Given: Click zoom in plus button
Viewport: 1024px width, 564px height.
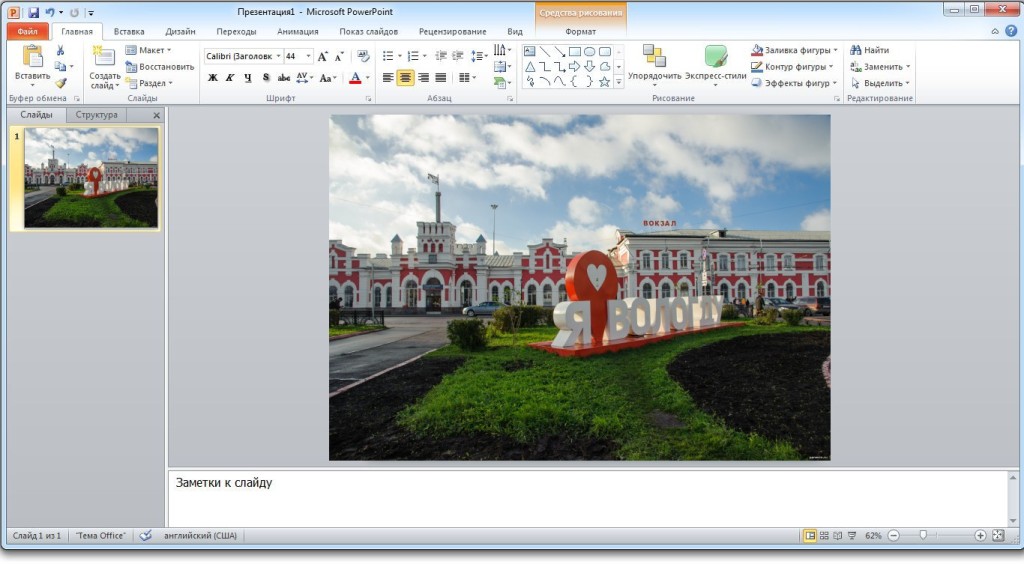Looking at the screenshot, I should [980, 535].
